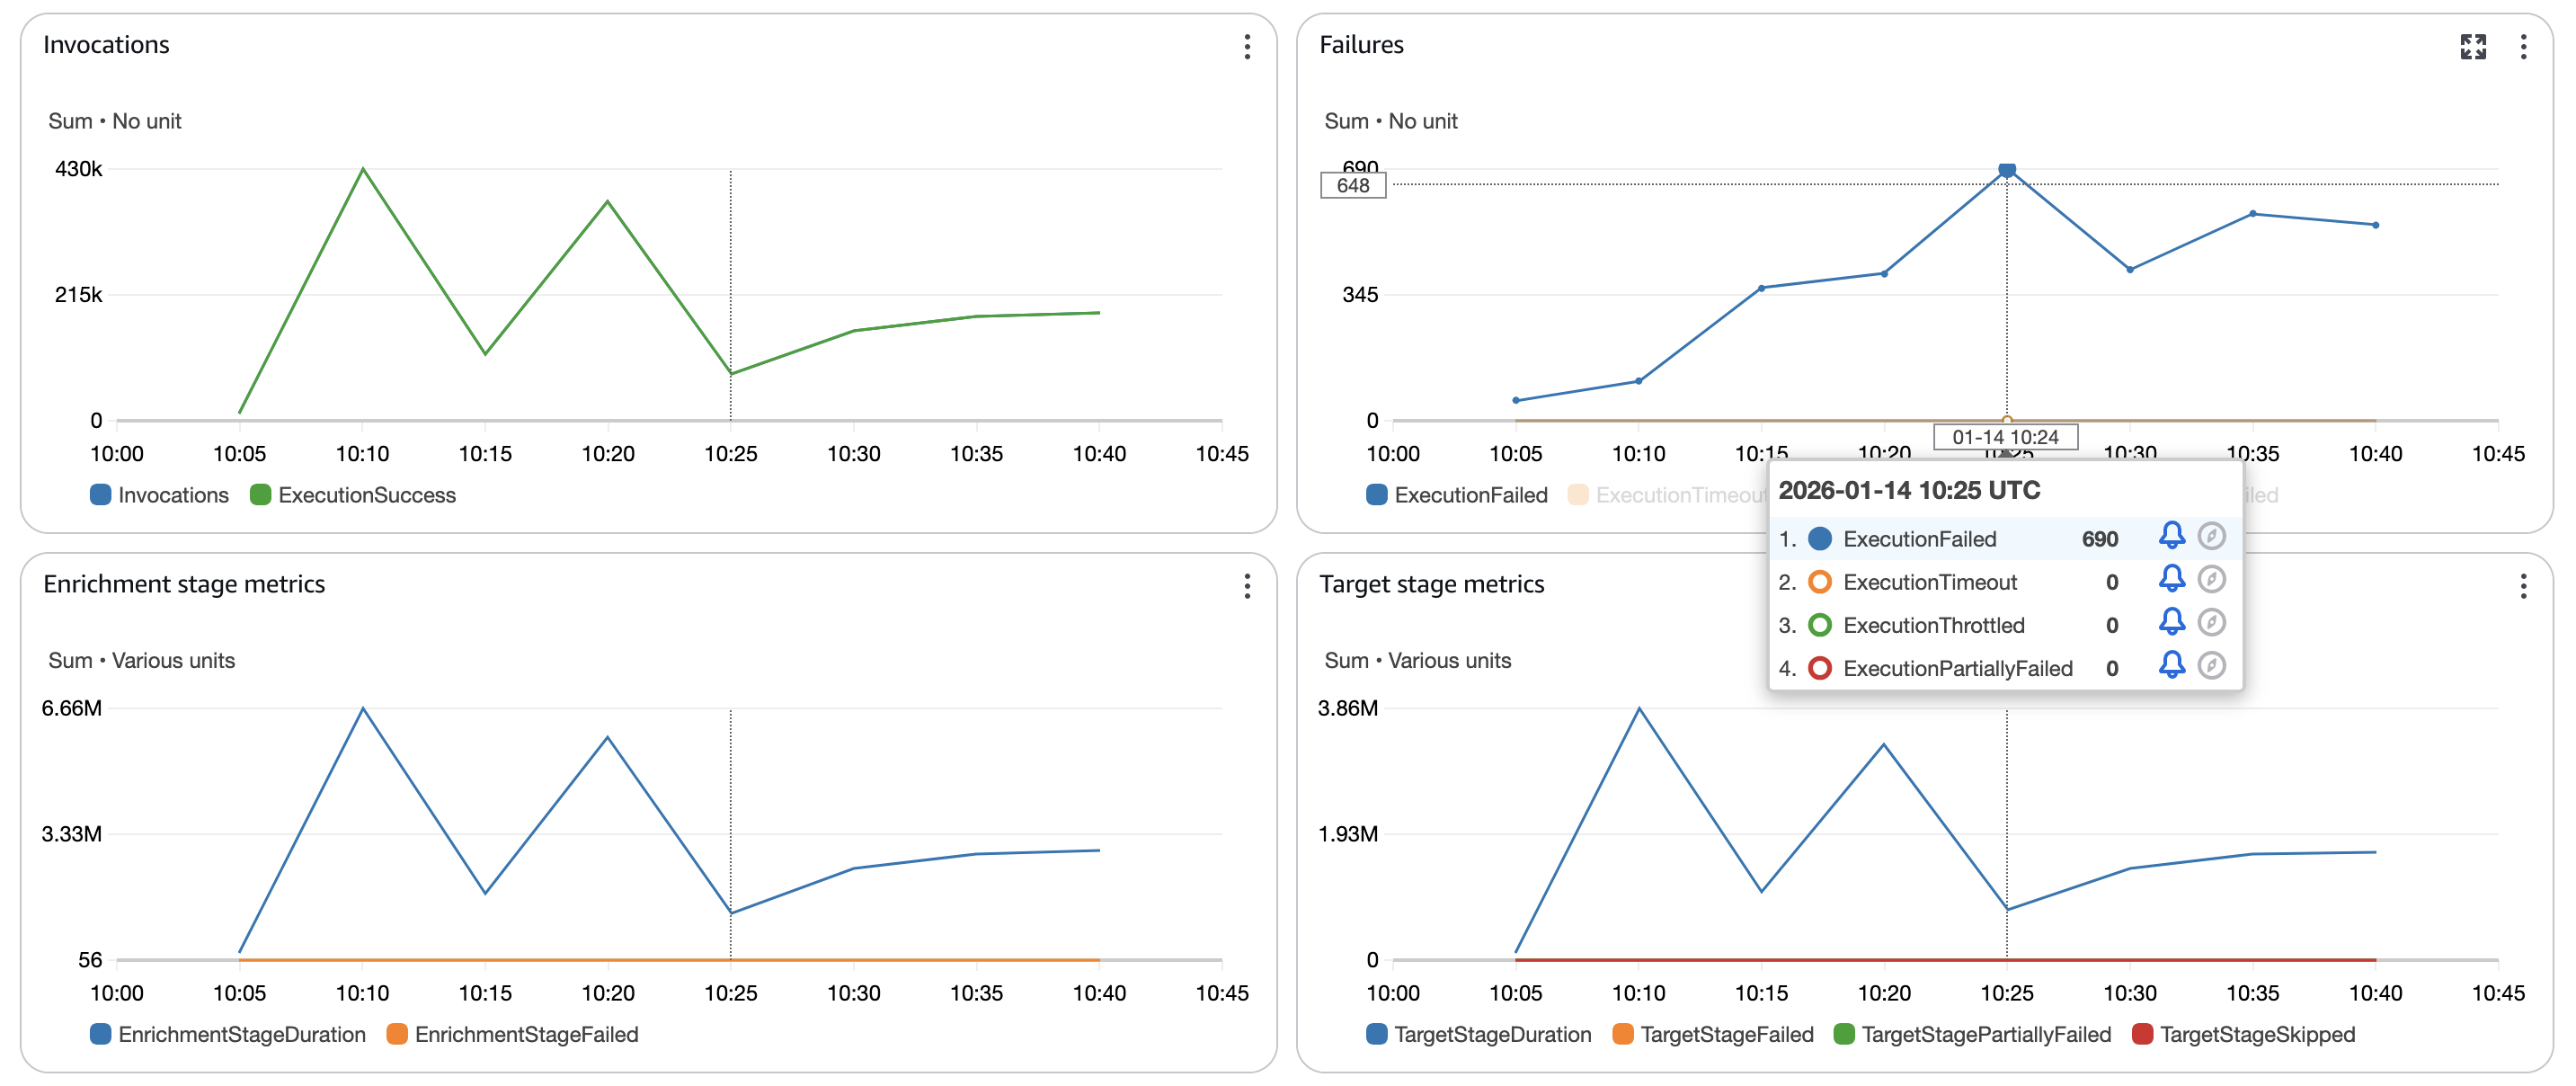Open Target stage metrics actions menu
The image size is (2576, 1086).
pyautogui.click(x=2523, y=586)
